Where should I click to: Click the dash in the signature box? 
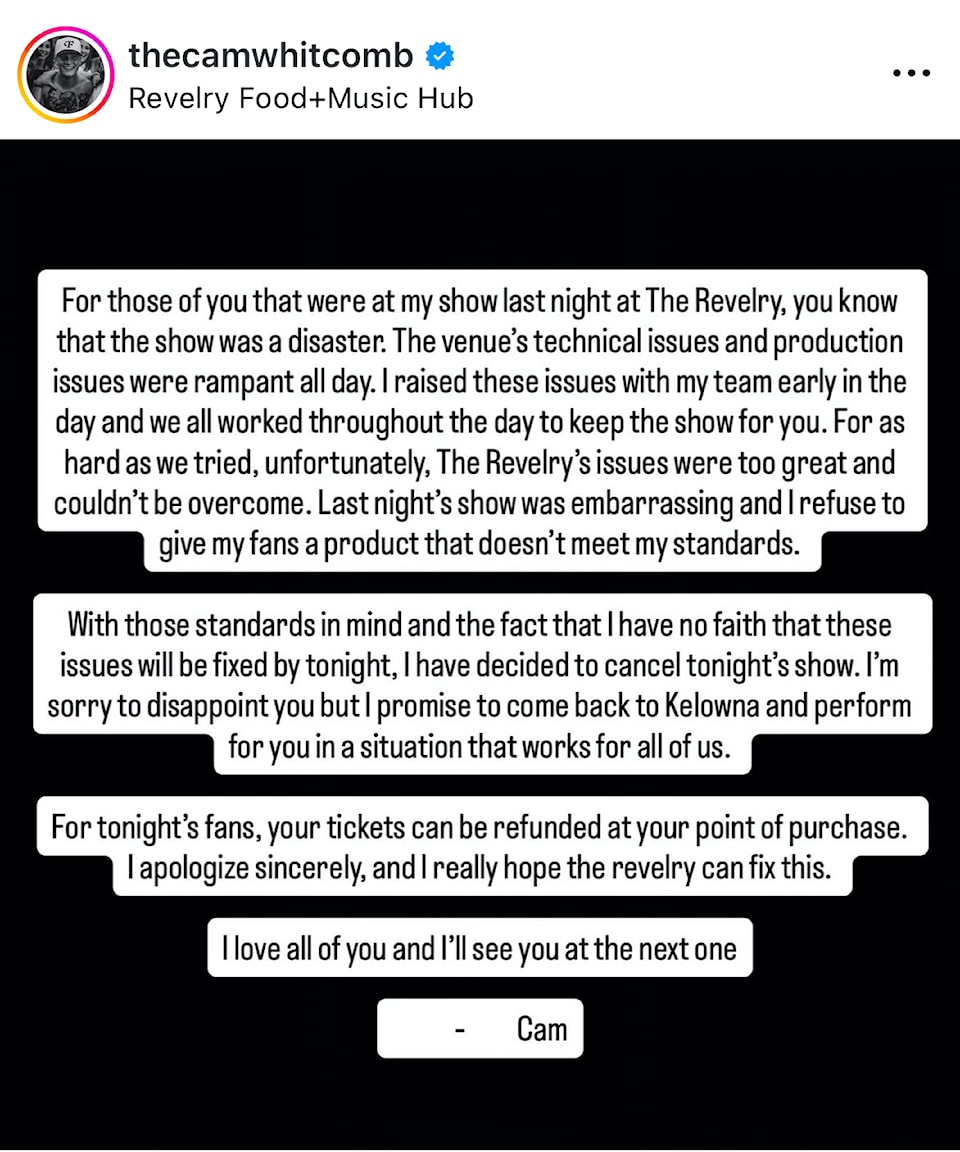(x=460, y=1032)
